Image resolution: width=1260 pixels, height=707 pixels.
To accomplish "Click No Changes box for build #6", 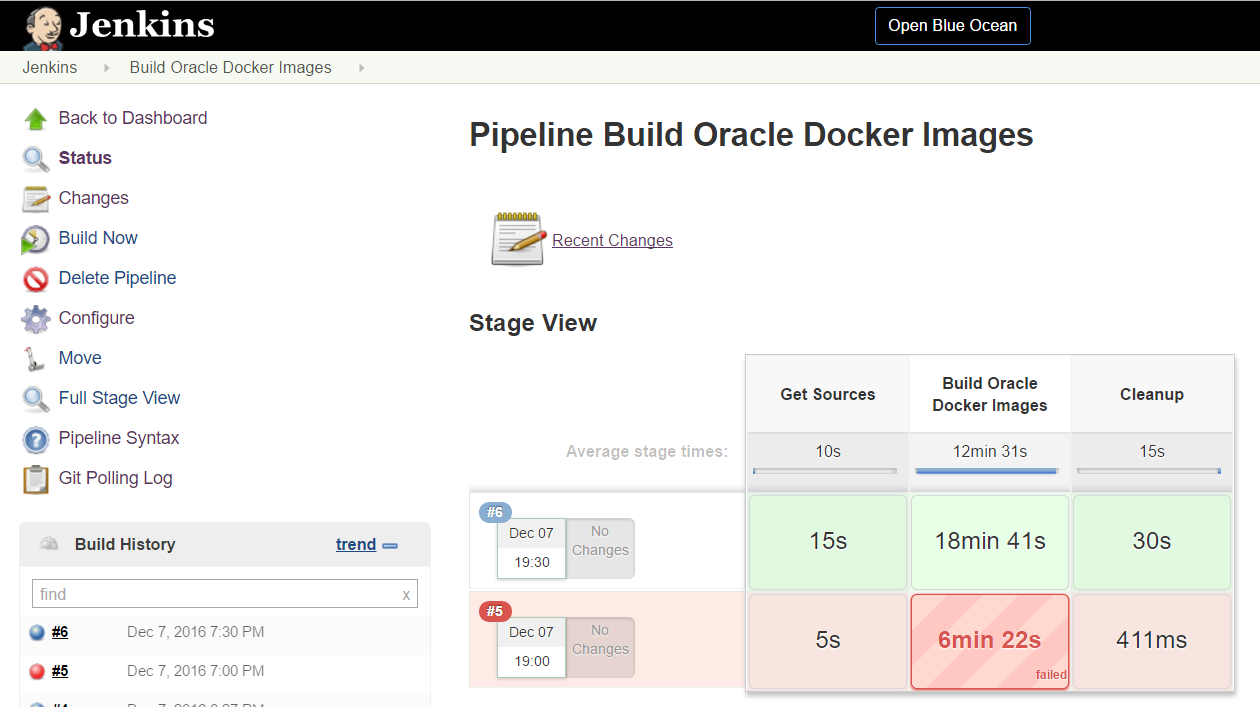I will click(x=600, y=548).
